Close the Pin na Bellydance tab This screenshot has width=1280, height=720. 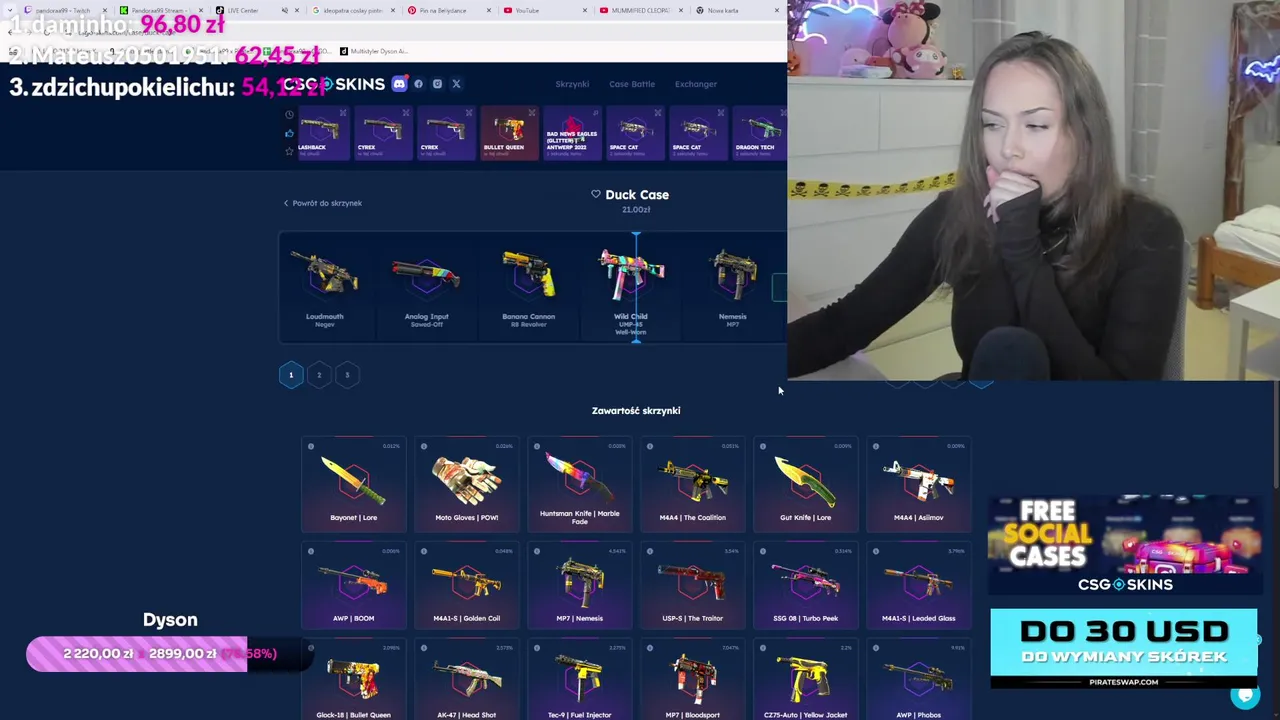click(x=489, y=10)
